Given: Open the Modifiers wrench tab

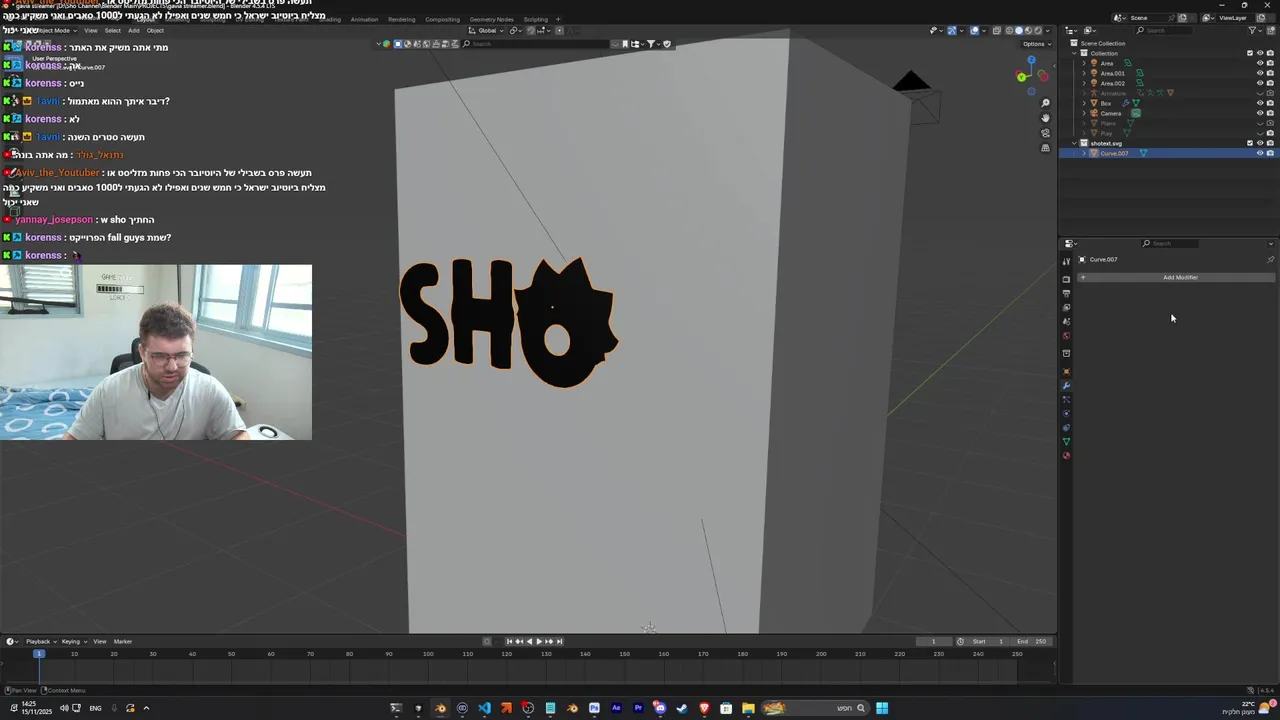Looking at the screenshot, I should pyautogui.click(x=1066, y=386).
